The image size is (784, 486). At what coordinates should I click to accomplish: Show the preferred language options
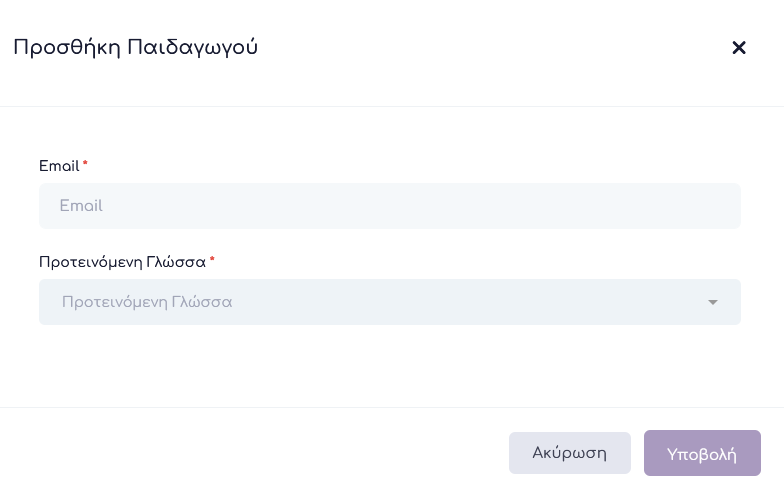tap(390, 302)
